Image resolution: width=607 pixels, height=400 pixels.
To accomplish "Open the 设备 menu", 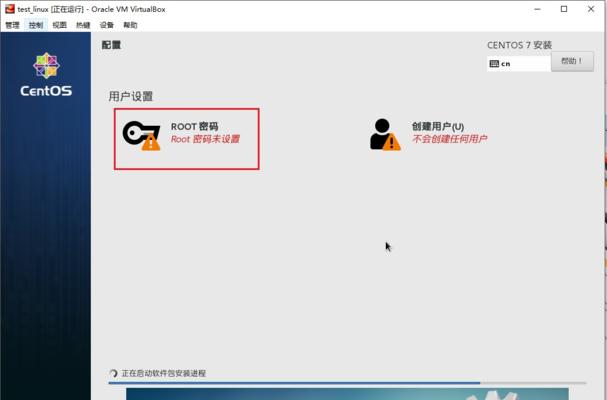I will point(106,25).
